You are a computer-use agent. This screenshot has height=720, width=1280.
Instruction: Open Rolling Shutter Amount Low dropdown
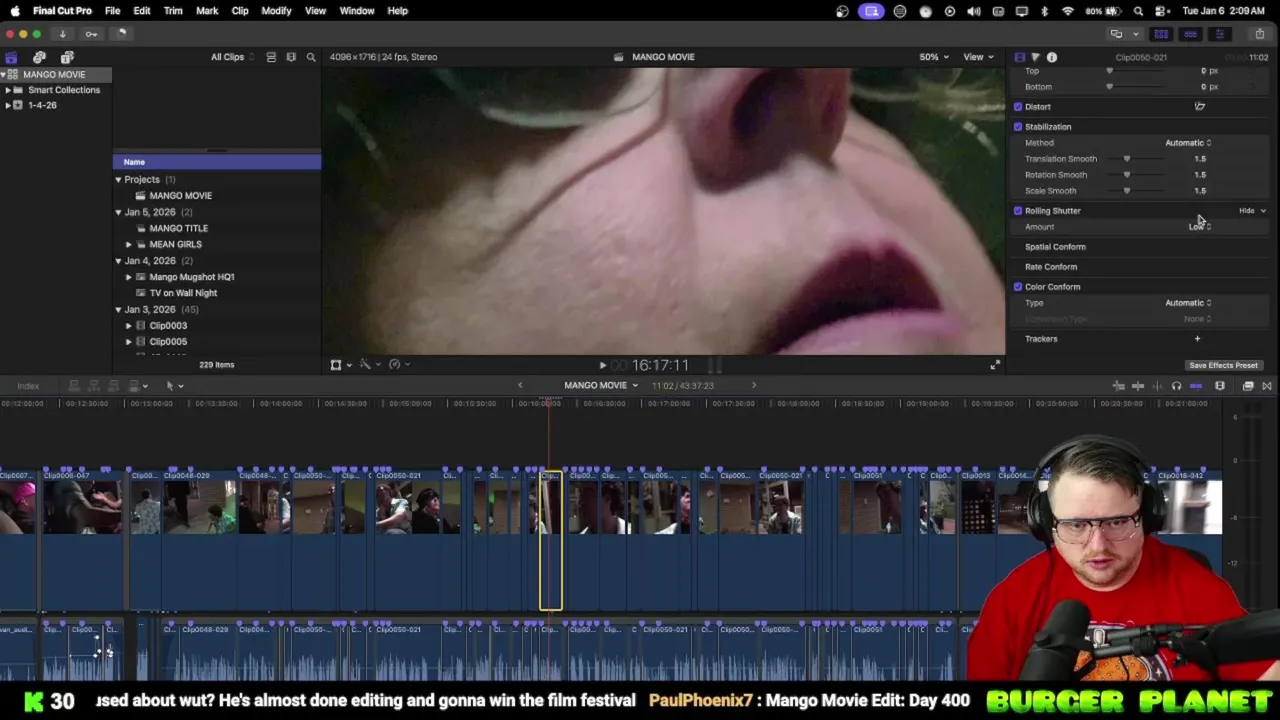pyautogui.click(x=1199, y=227)
